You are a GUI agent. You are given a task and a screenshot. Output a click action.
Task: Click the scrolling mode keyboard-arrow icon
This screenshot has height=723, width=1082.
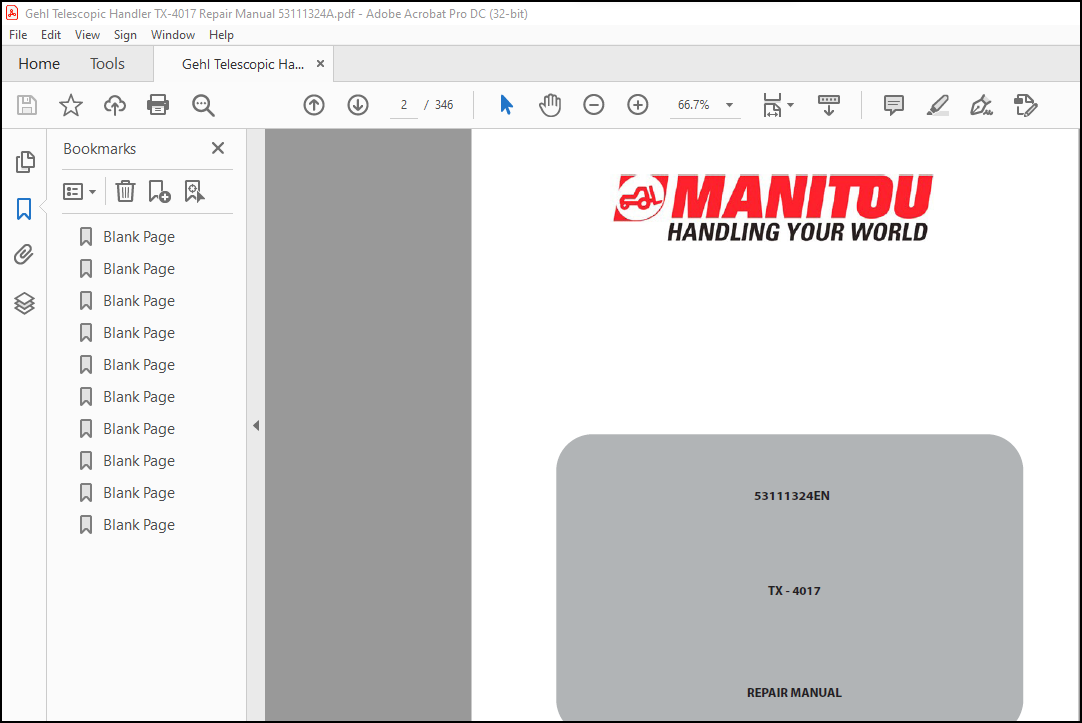(x=829, y=105)
